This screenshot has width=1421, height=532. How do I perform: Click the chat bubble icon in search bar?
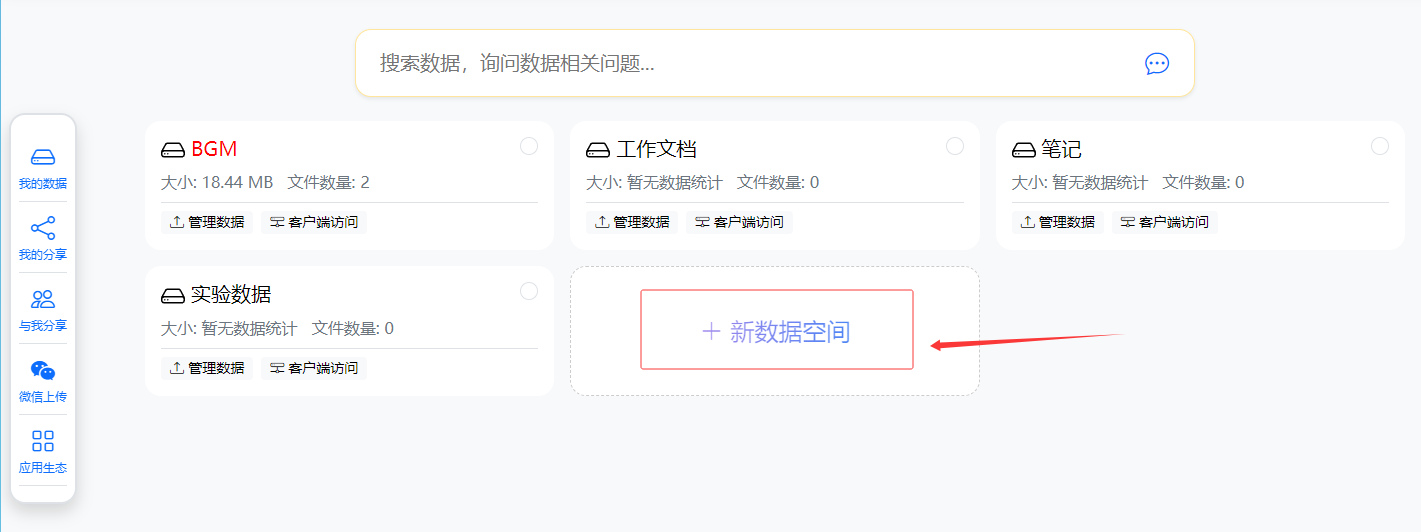pyautogui.click(x=1156, y=64)
